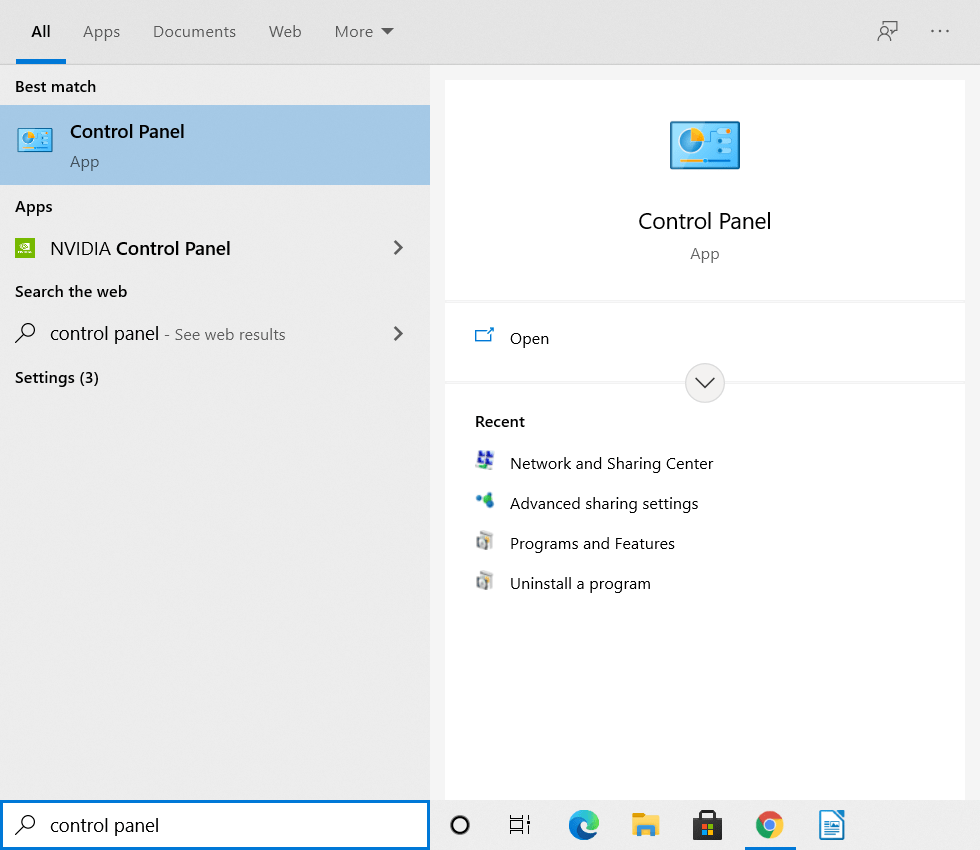Image resolution: width=980 pixels, height=850 pixels.
Task: Click the green NVIDIA icon
Action: coord(25,248)
